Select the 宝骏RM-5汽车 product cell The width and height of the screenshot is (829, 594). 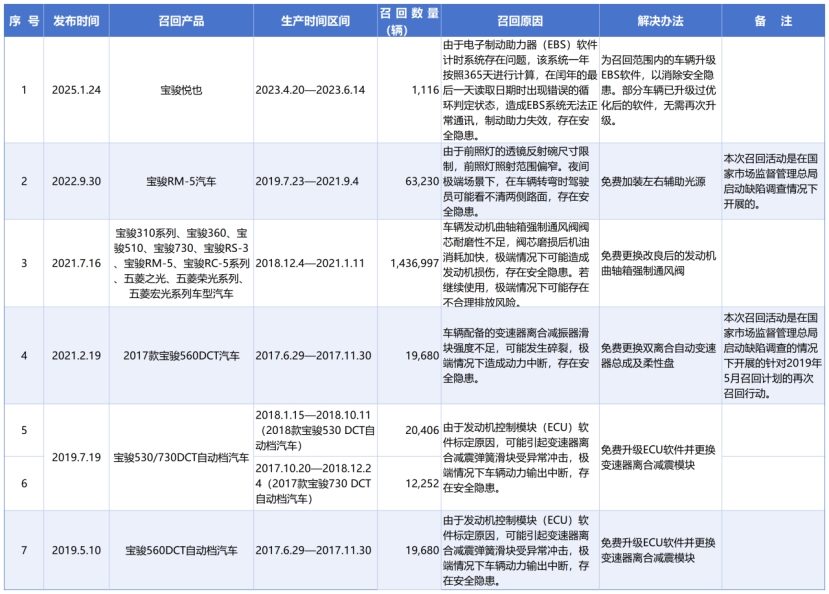coord(180,182)
